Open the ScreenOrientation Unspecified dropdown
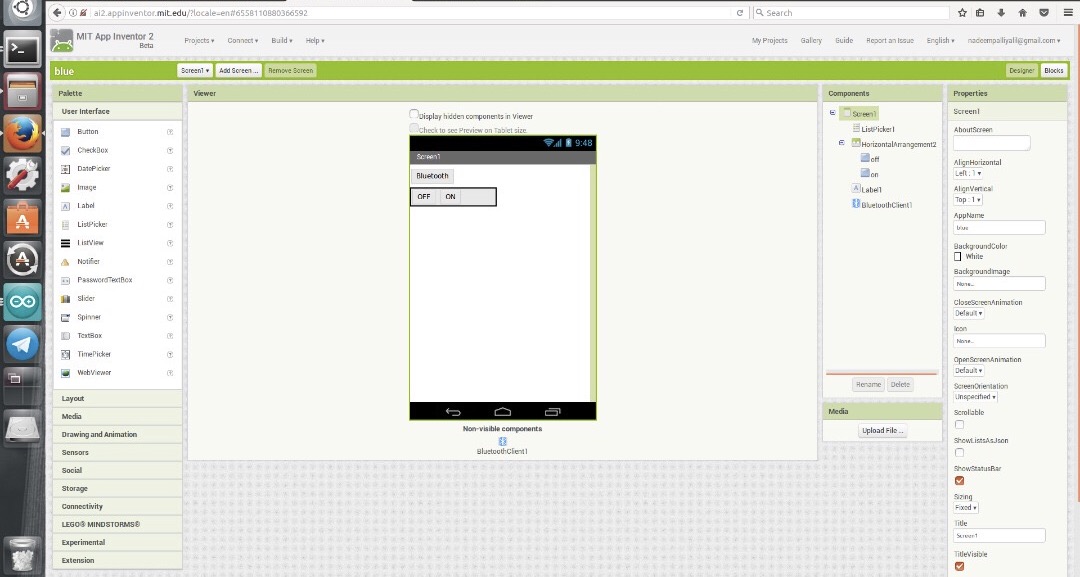The image size is (1080, 577). 975,397
